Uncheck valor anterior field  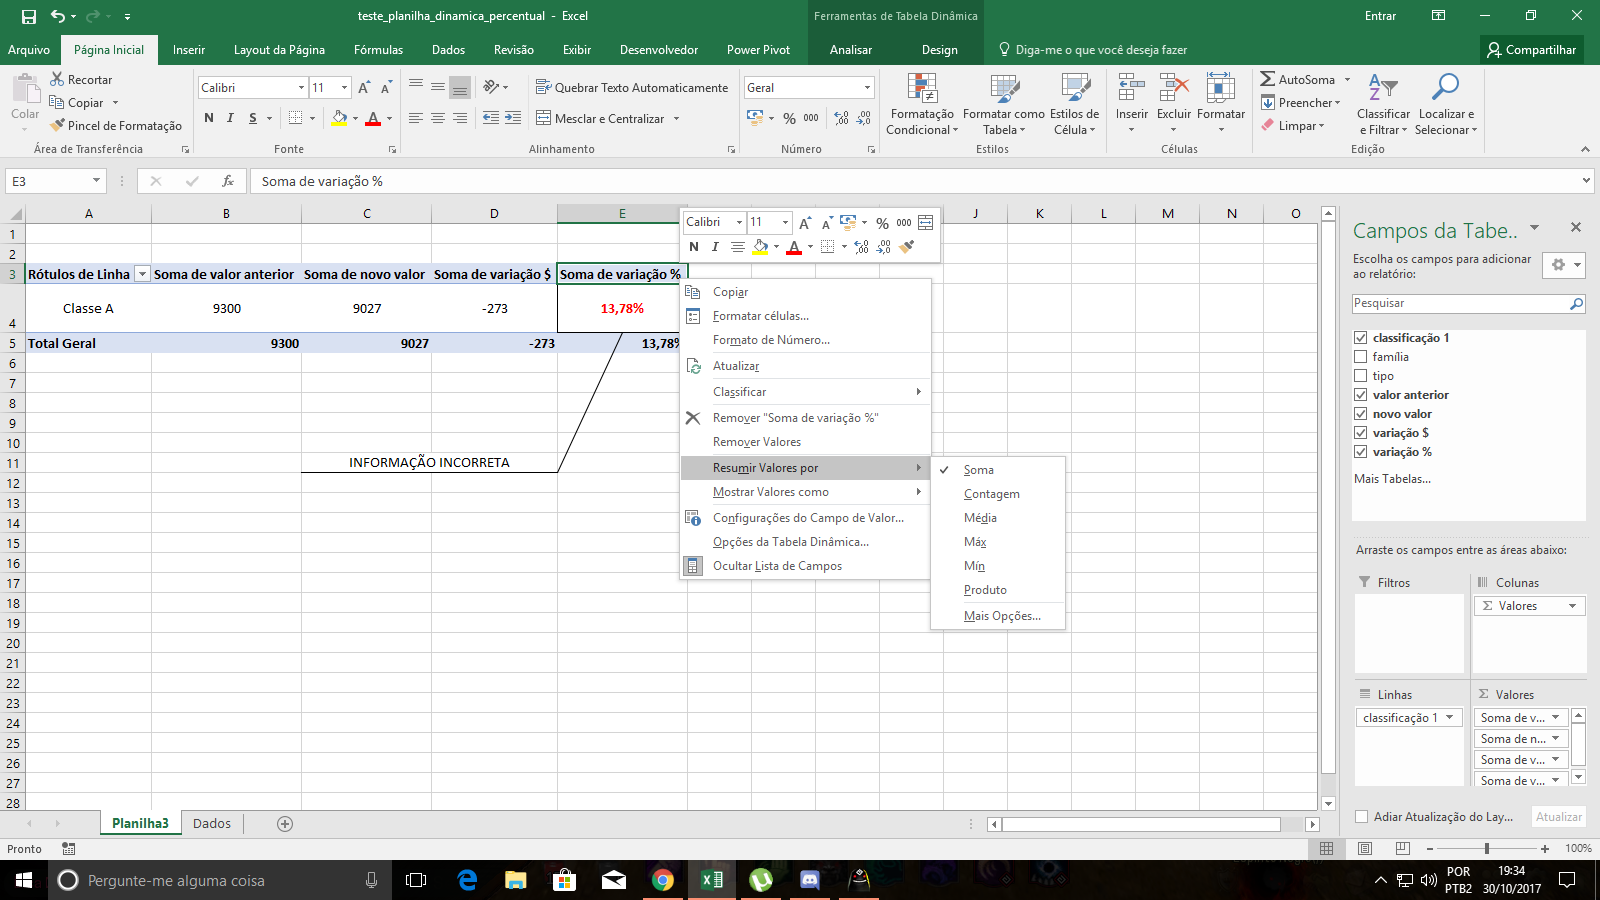pyautogui.click(x=1360, y=395)
